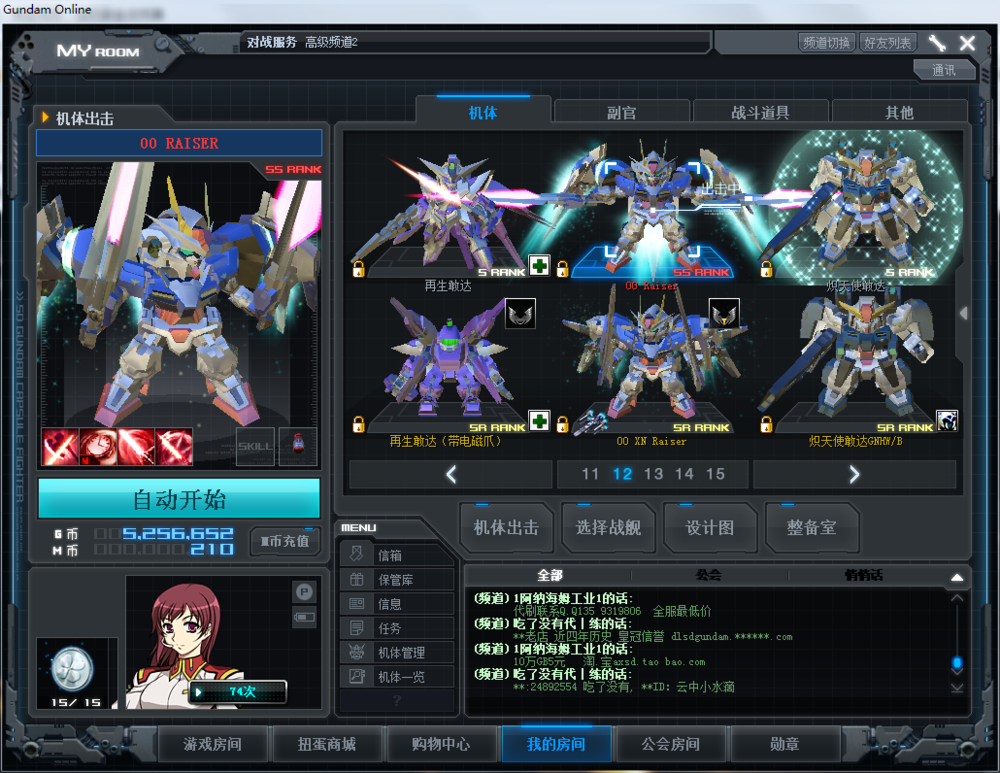The width and height of the screenshot is (1000, 773).
Task: Select 全部 chat tab
Action: point(550,575)
